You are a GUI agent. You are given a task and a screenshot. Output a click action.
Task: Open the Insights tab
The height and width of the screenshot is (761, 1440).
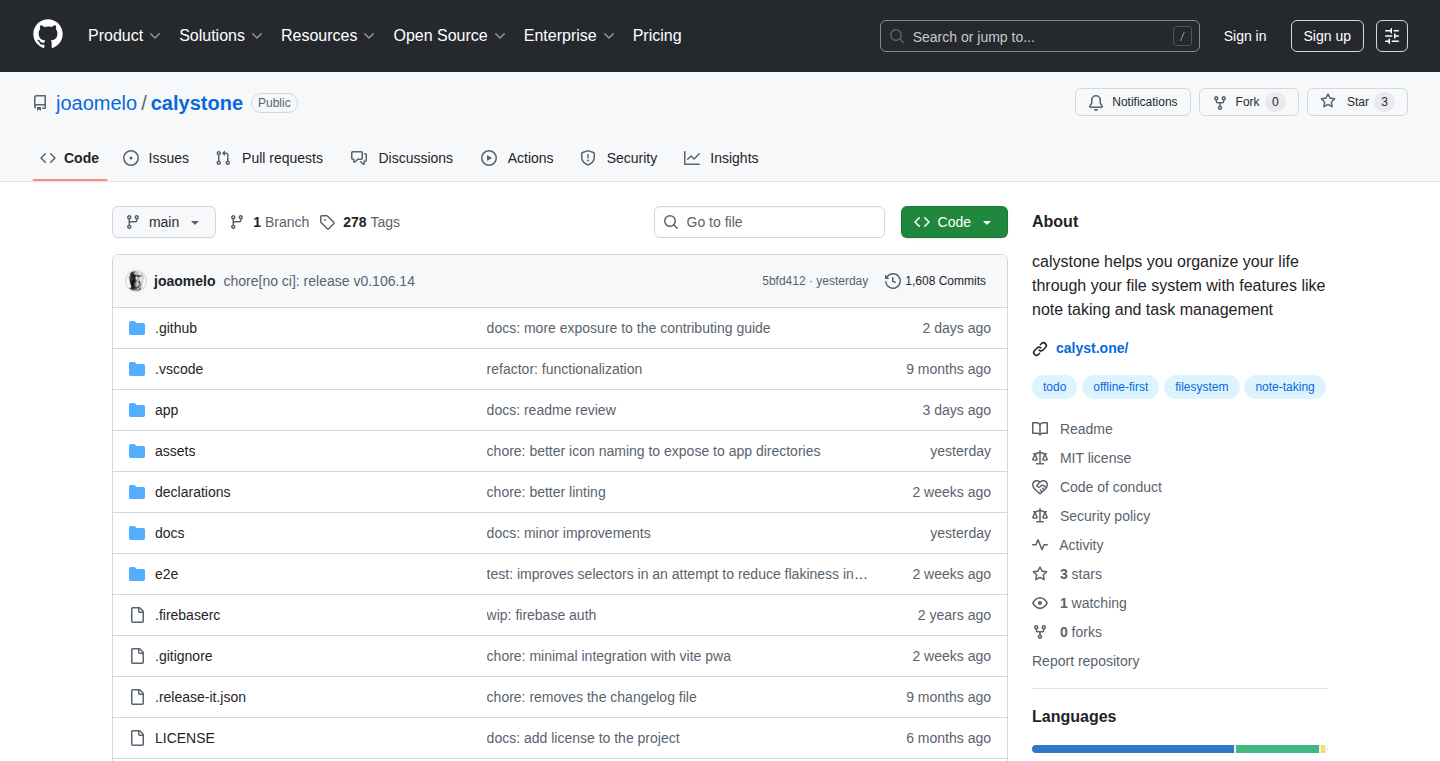tap(721, 158)
